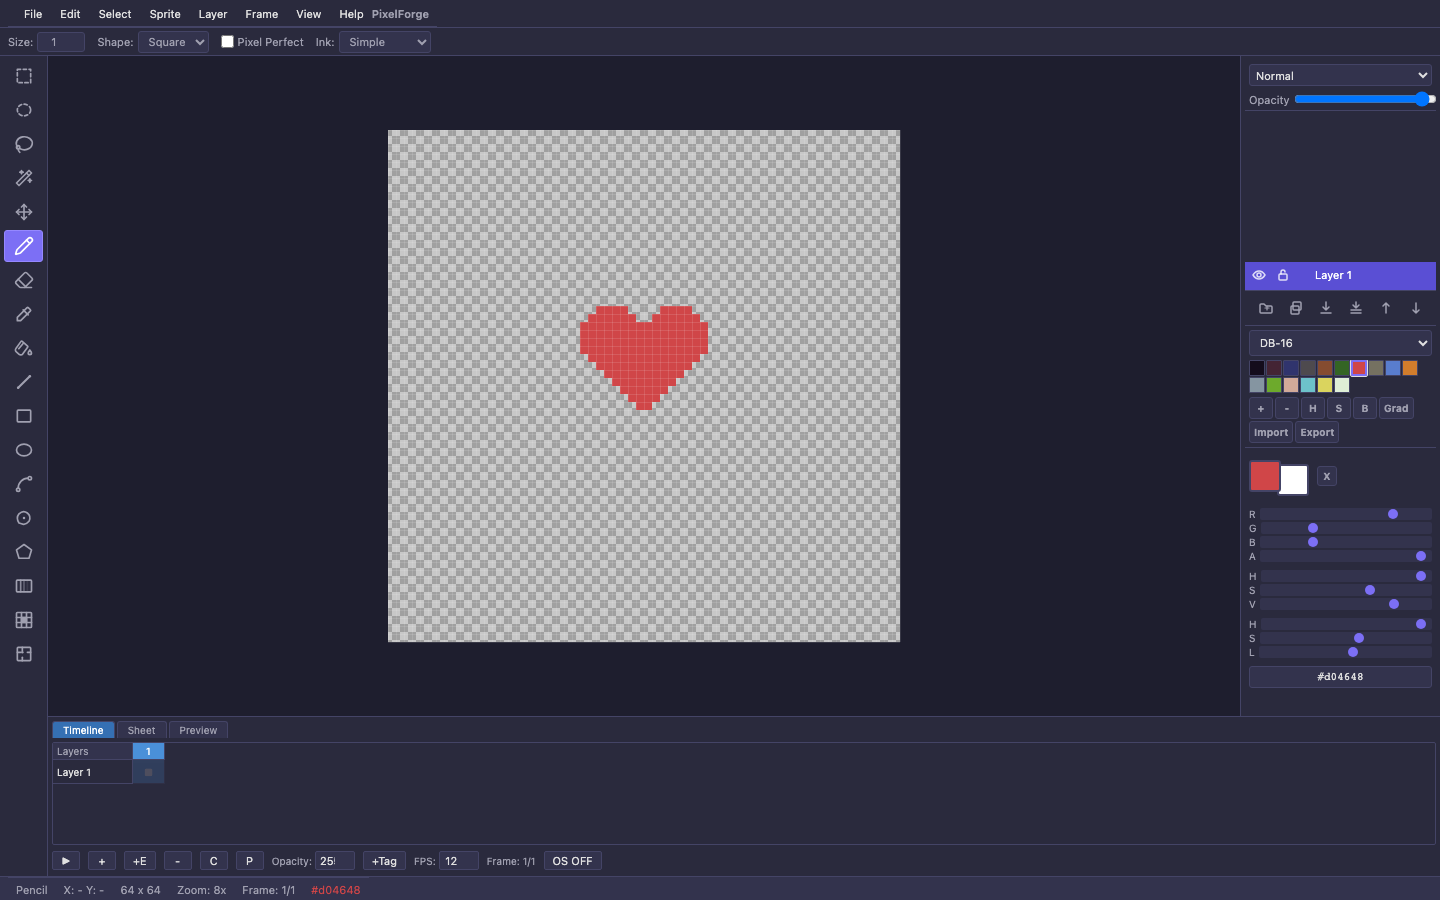Expand the DB-16 palette dropdown
1440x900 pixels.
(x=1340, y=343)
